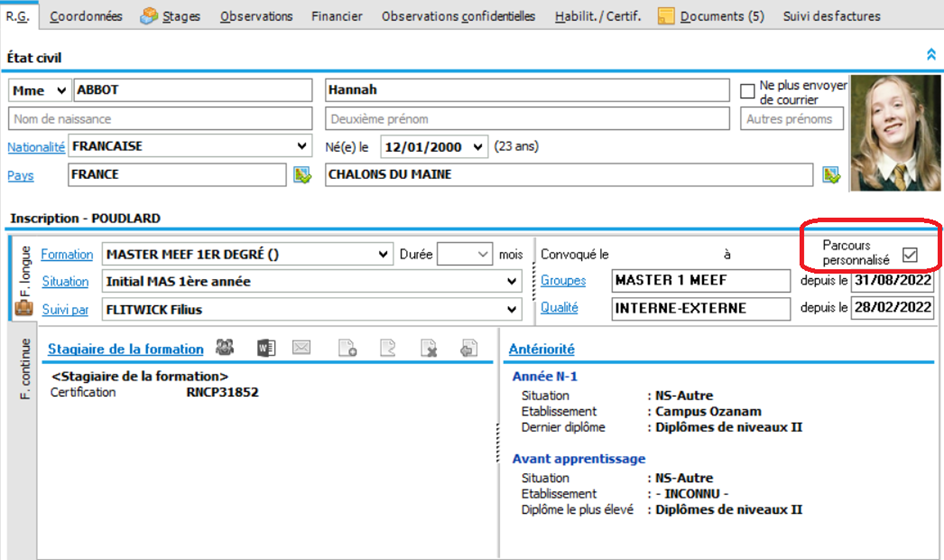The height and width of the screenshot is (560, 944).
Task: Click the briefcase icon beside Suivi par
Action: [x=23, y=309]
